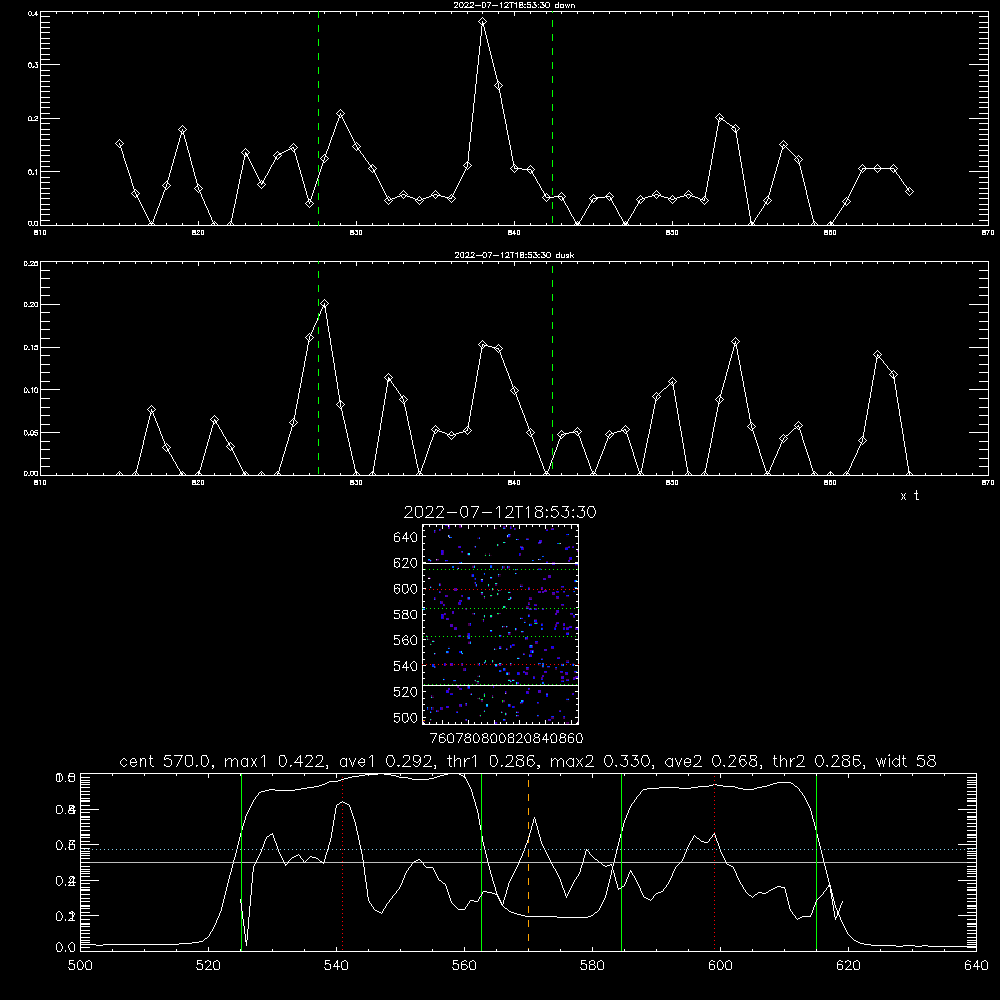The image size is (1000, 1000).
Task: Click the '520' label on image y-axis
Action: [406, 692]
